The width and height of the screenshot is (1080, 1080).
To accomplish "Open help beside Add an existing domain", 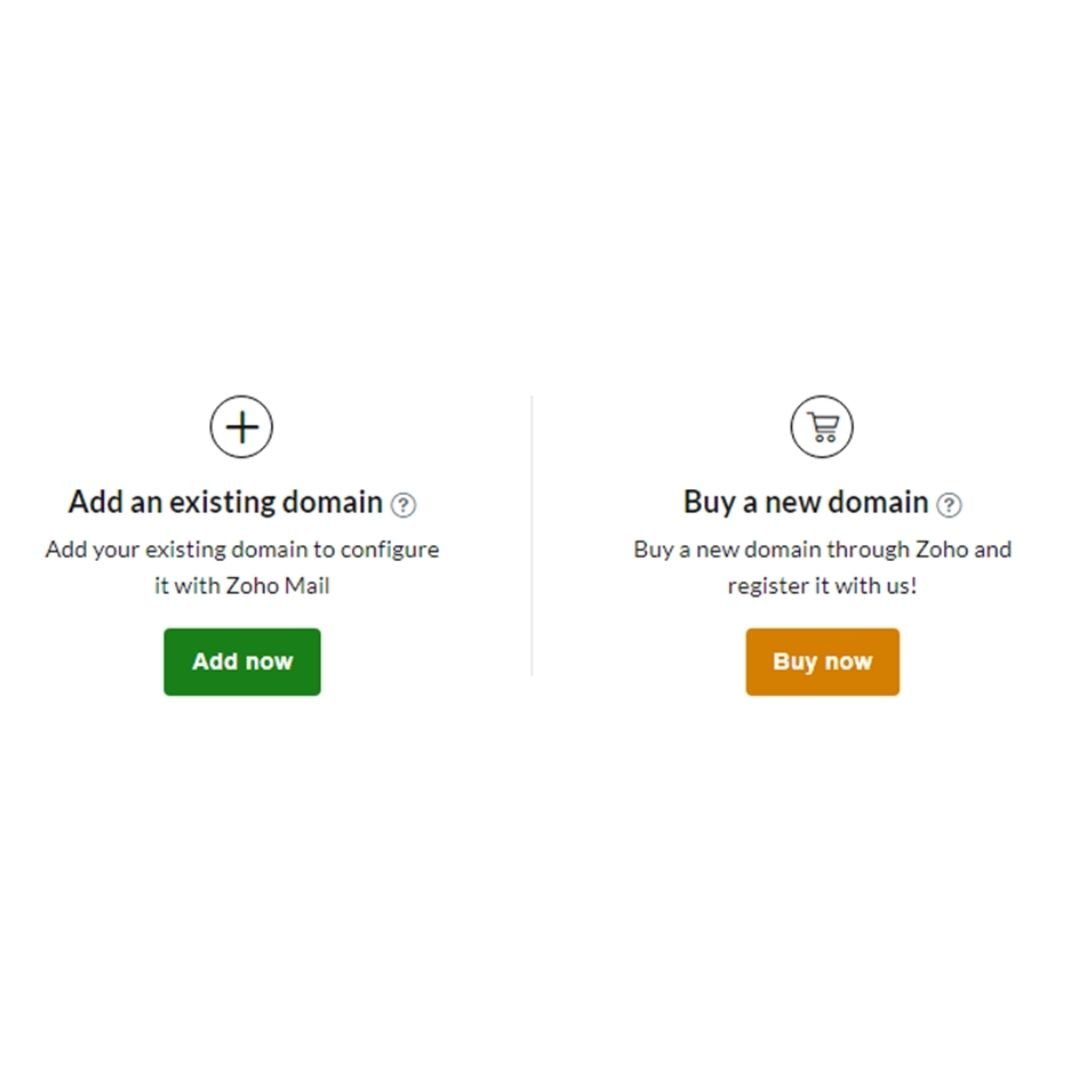I will pyautogui.click(x=403, y=505).
